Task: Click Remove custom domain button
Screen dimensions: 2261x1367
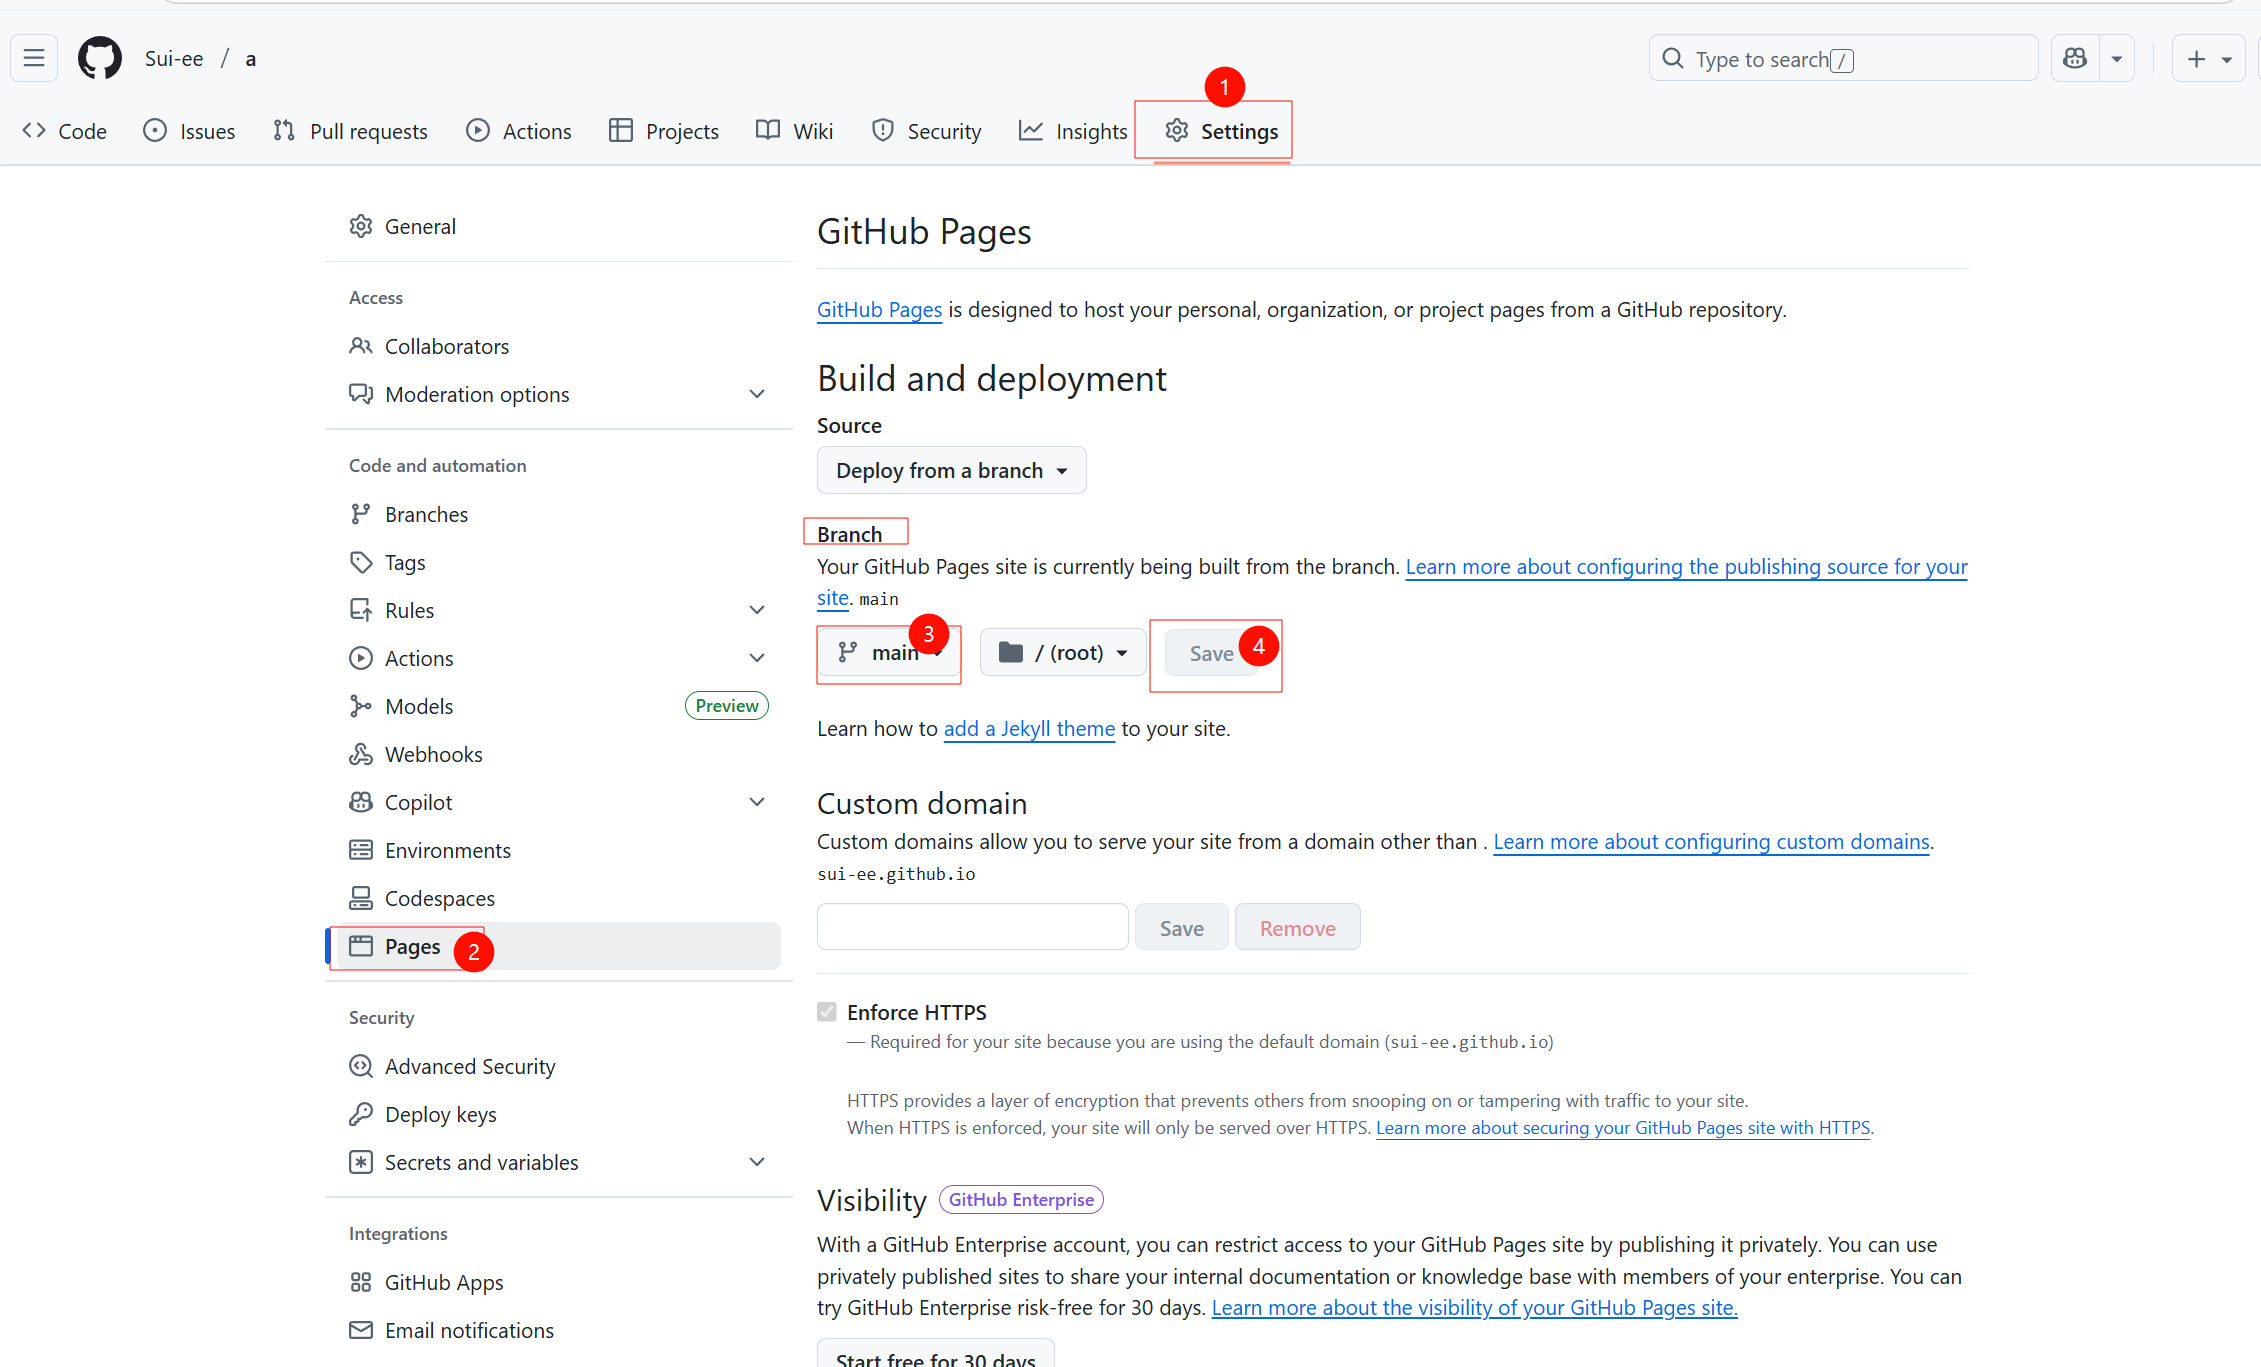Action: (x=1297, y=928)
